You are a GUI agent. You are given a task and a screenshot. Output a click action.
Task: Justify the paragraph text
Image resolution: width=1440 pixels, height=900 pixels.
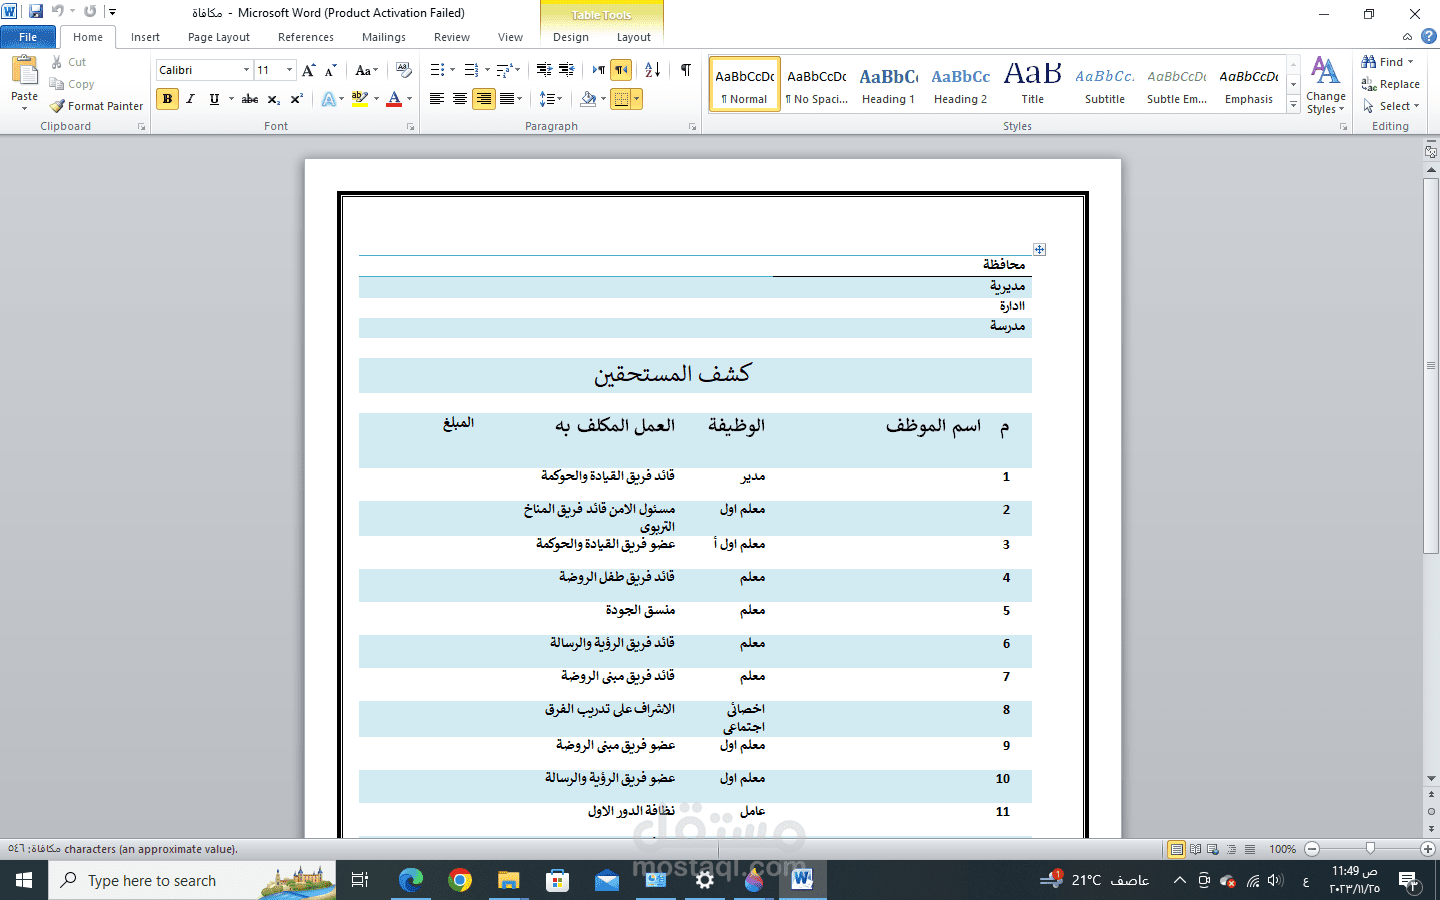[507, 99]
